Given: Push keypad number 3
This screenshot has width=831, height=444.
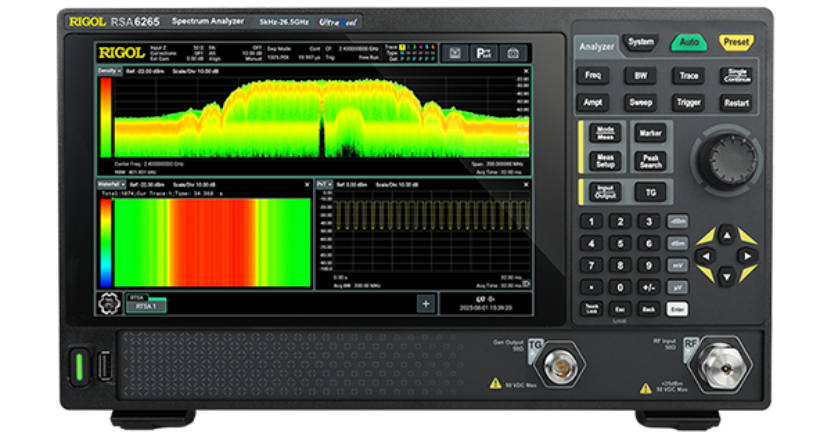Looking at the screenshot, I should (x=648, y=221).
